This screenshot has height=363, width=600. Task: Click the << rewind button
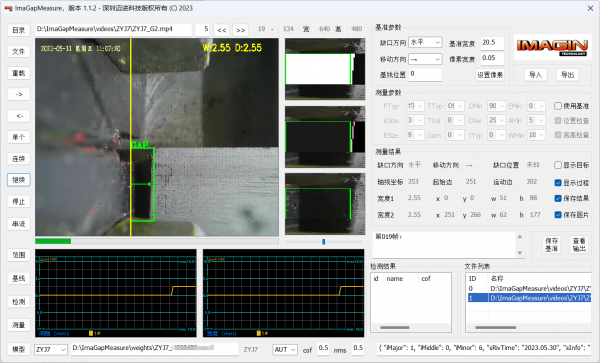(222, 30)
